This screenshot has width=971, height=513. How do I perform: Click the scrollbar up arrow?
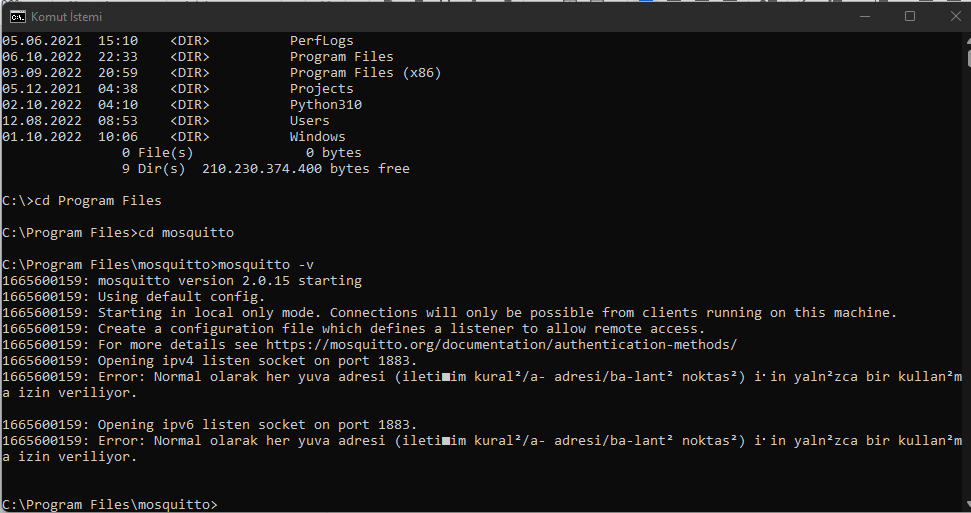click(x=968, y=39)
